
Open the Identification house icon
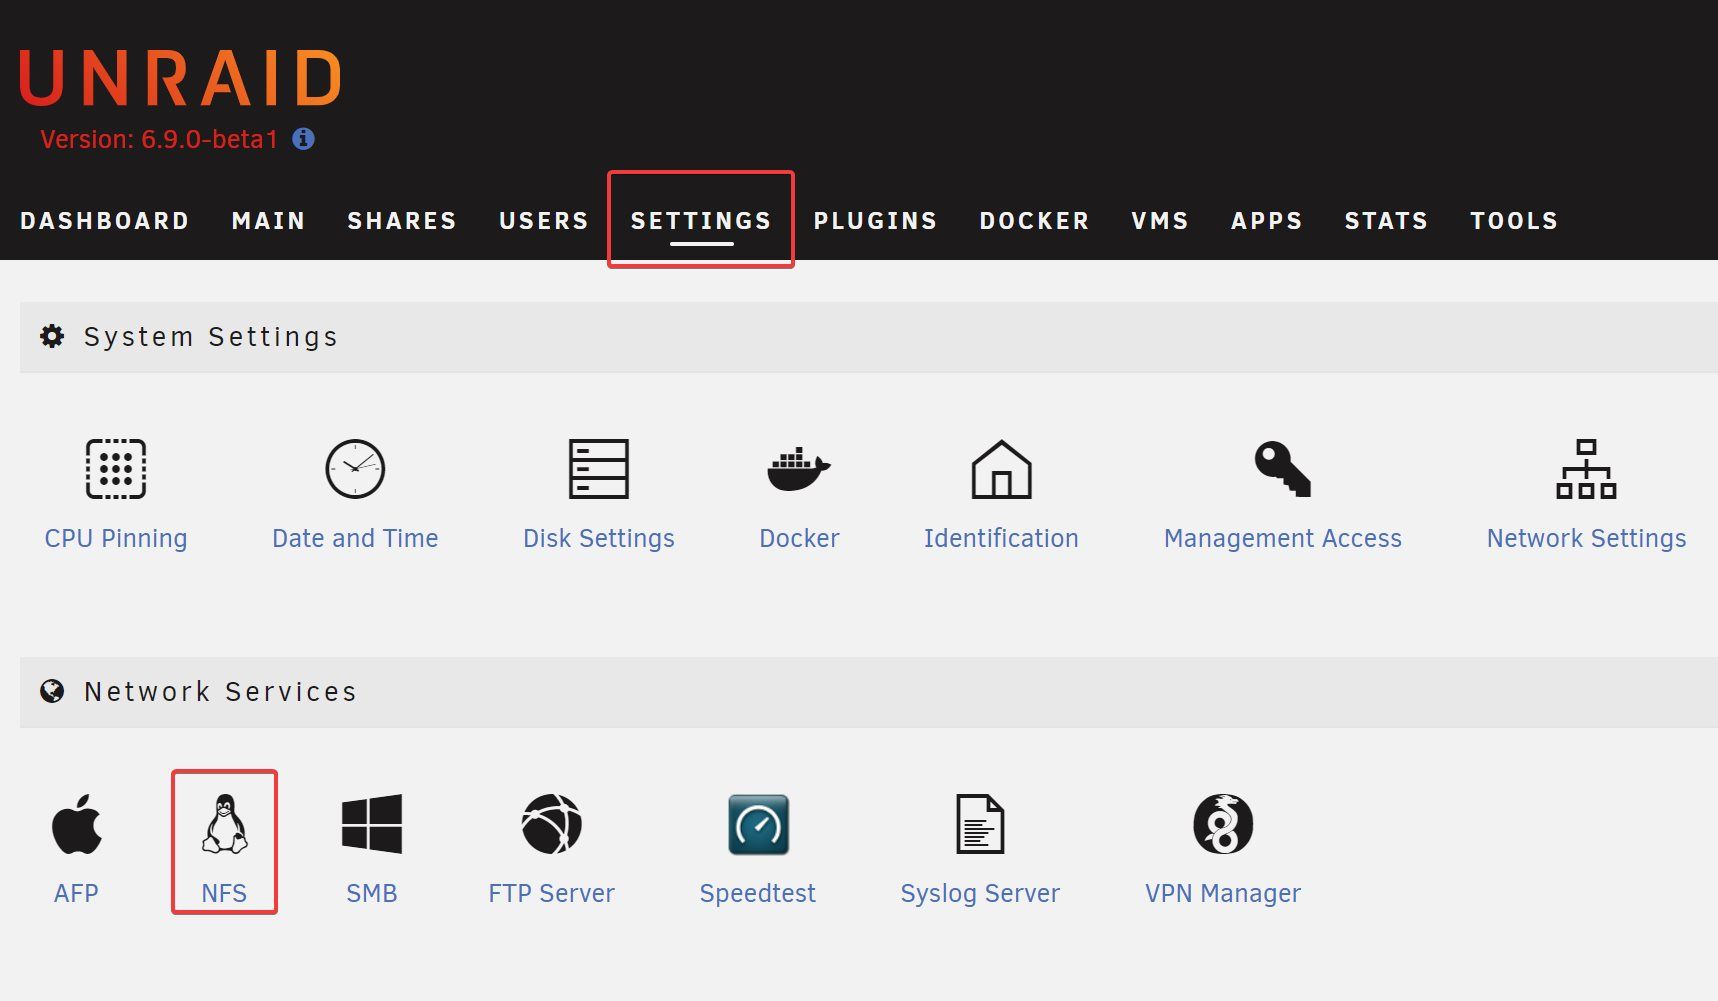point(1001,468)
